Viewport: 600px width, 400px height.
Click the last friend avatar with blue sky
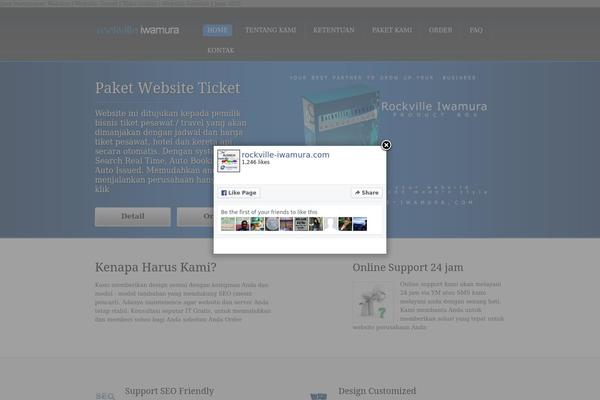pos(360,224)
